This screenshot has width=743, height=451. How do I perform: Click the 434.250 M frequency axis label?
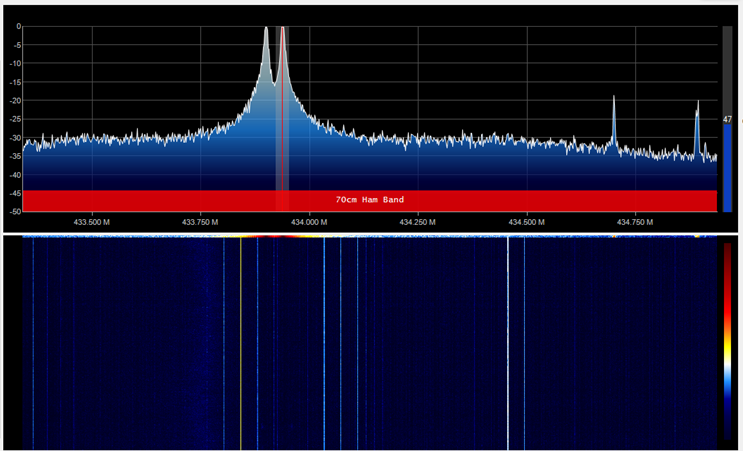click(x=417, y=222)
